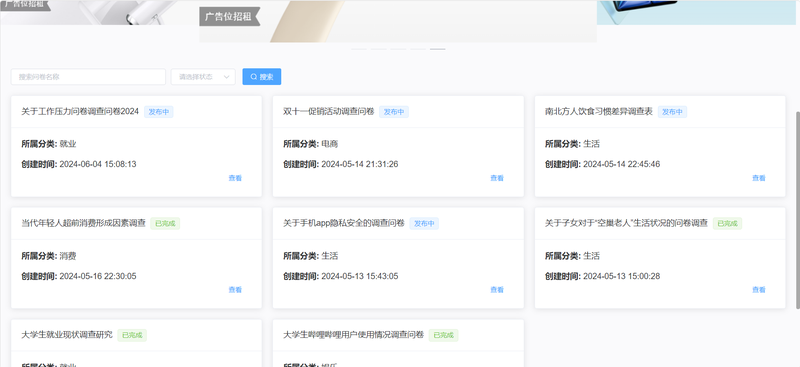Click creation time 2024-05-14 22:45:46
Screen dimensions: 800x367
click(621, 164)
